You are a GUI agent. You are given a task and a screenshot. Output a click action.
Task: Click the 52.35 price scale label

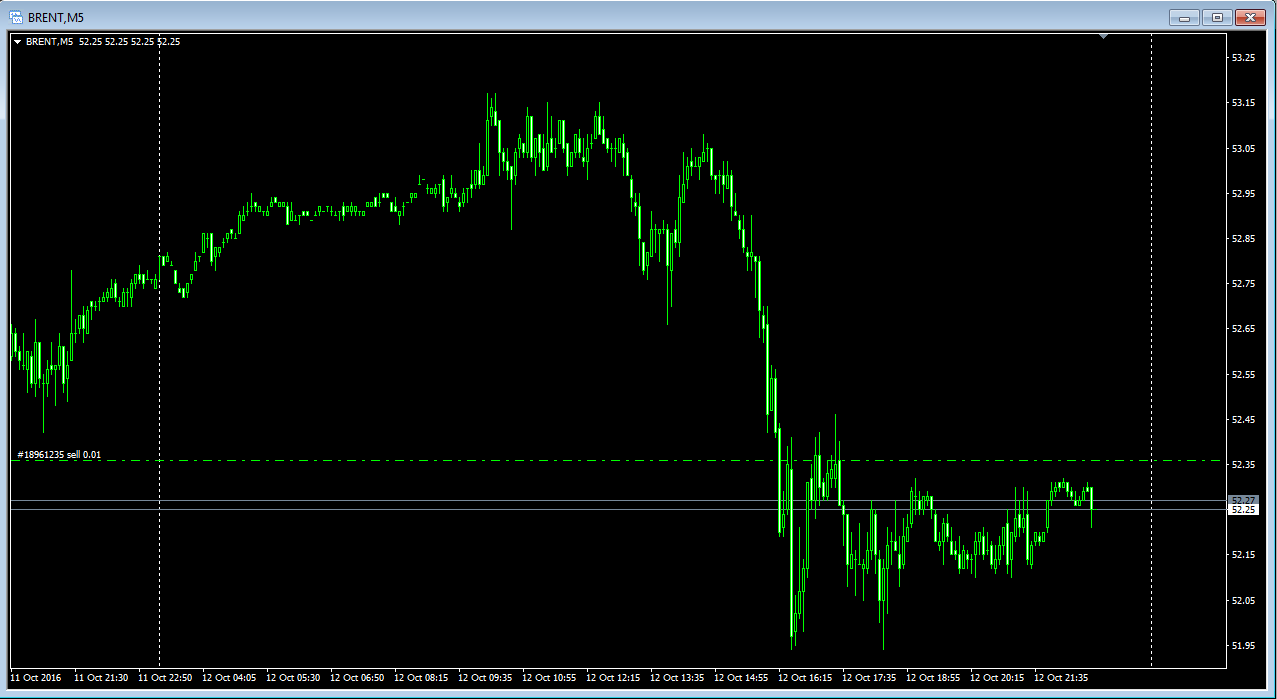(1243, 465)
